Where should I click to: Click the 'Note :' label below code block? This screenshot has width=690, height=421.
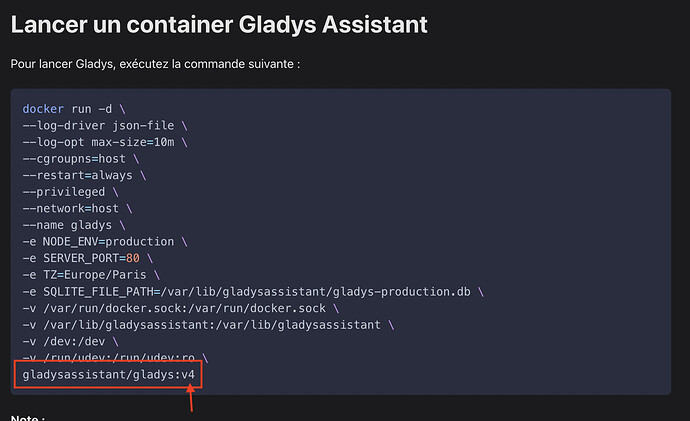(30, 417)
